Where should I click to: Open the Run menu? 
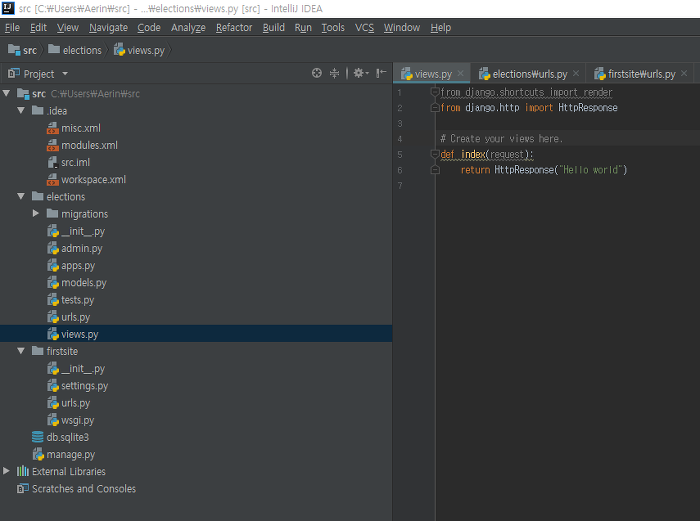click(x=303, y=28)
